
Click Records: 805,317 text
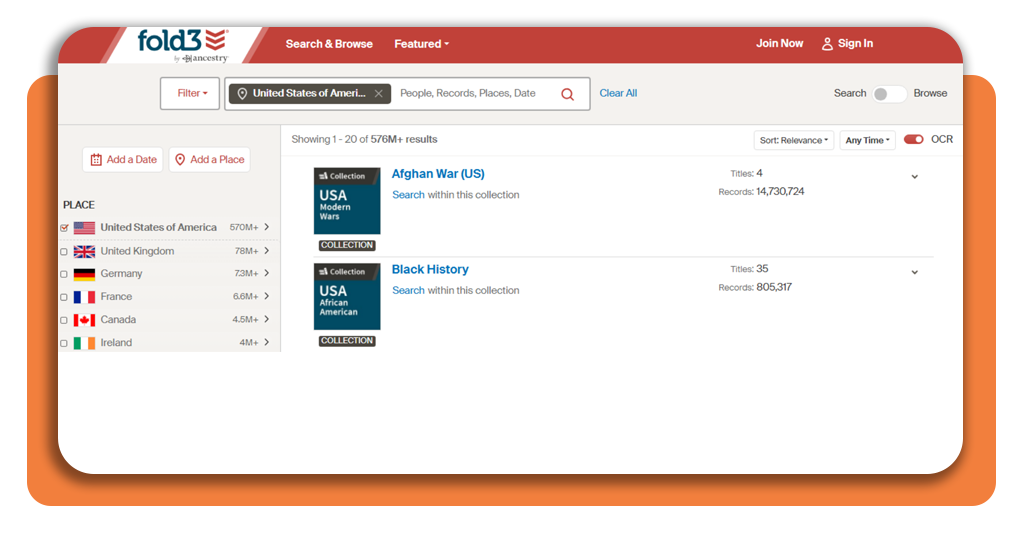(755, 287)
